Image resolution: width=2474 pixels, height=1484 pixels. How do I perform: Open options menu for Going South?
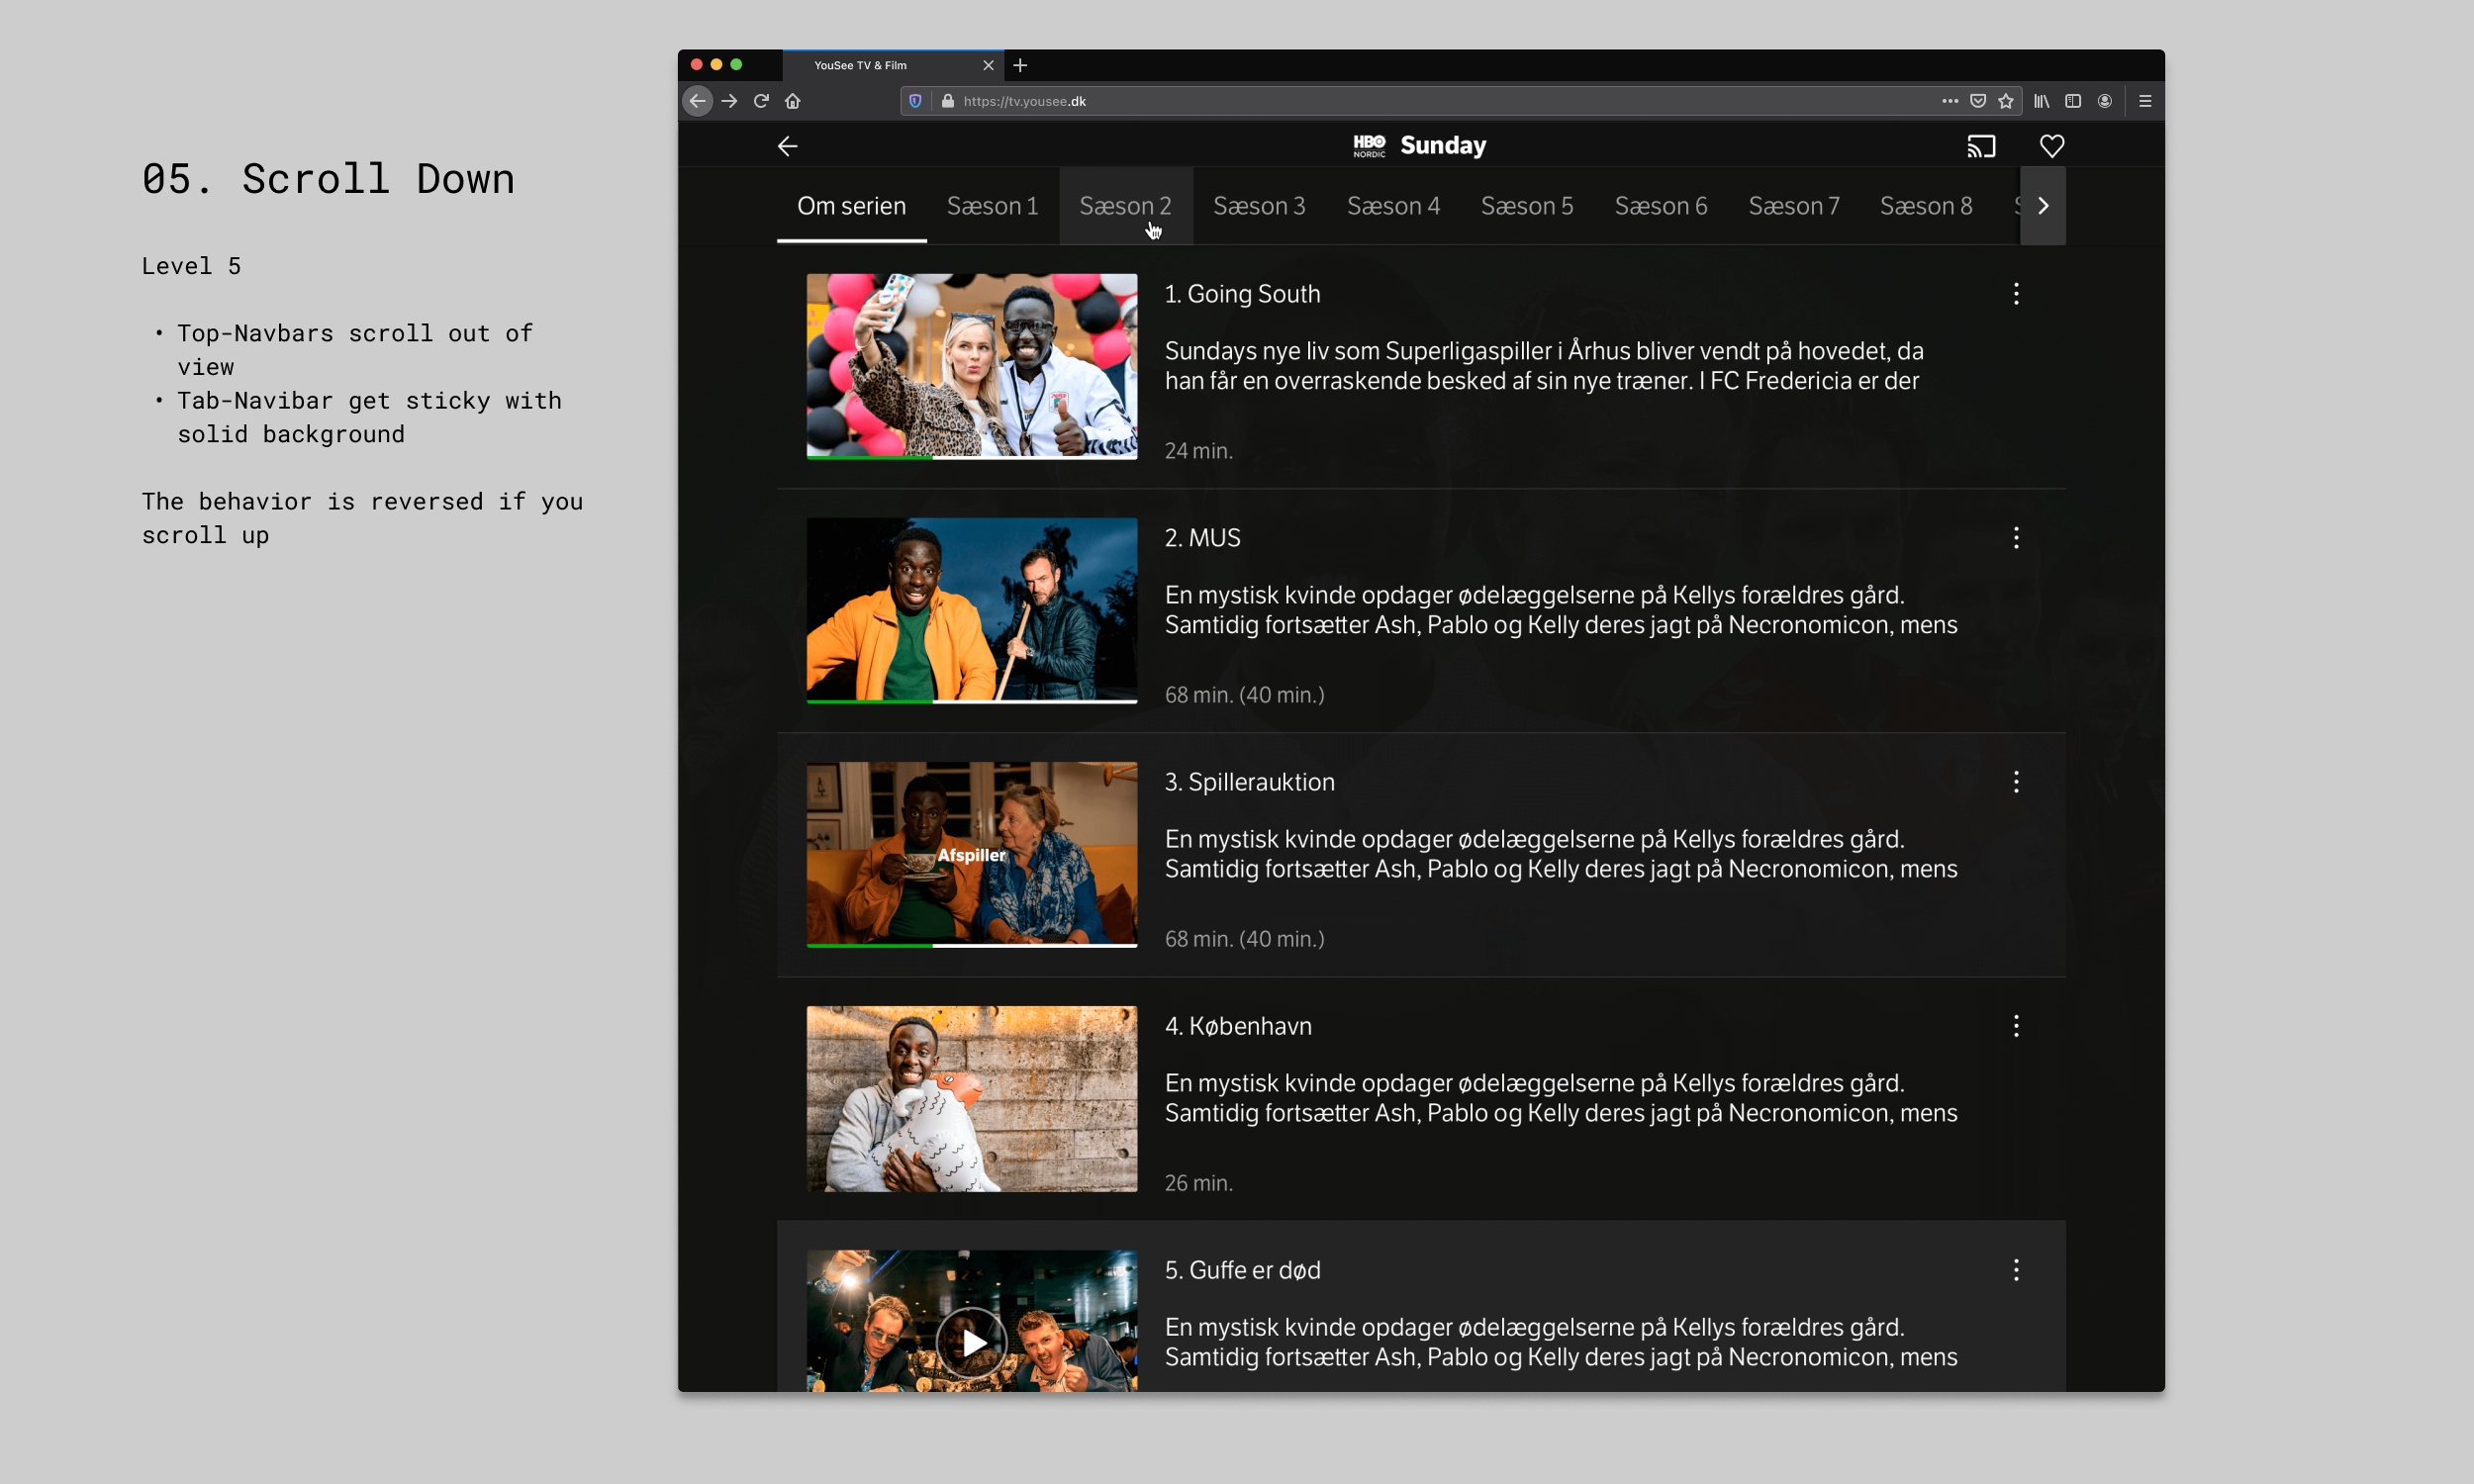(x=2016, y=294)
